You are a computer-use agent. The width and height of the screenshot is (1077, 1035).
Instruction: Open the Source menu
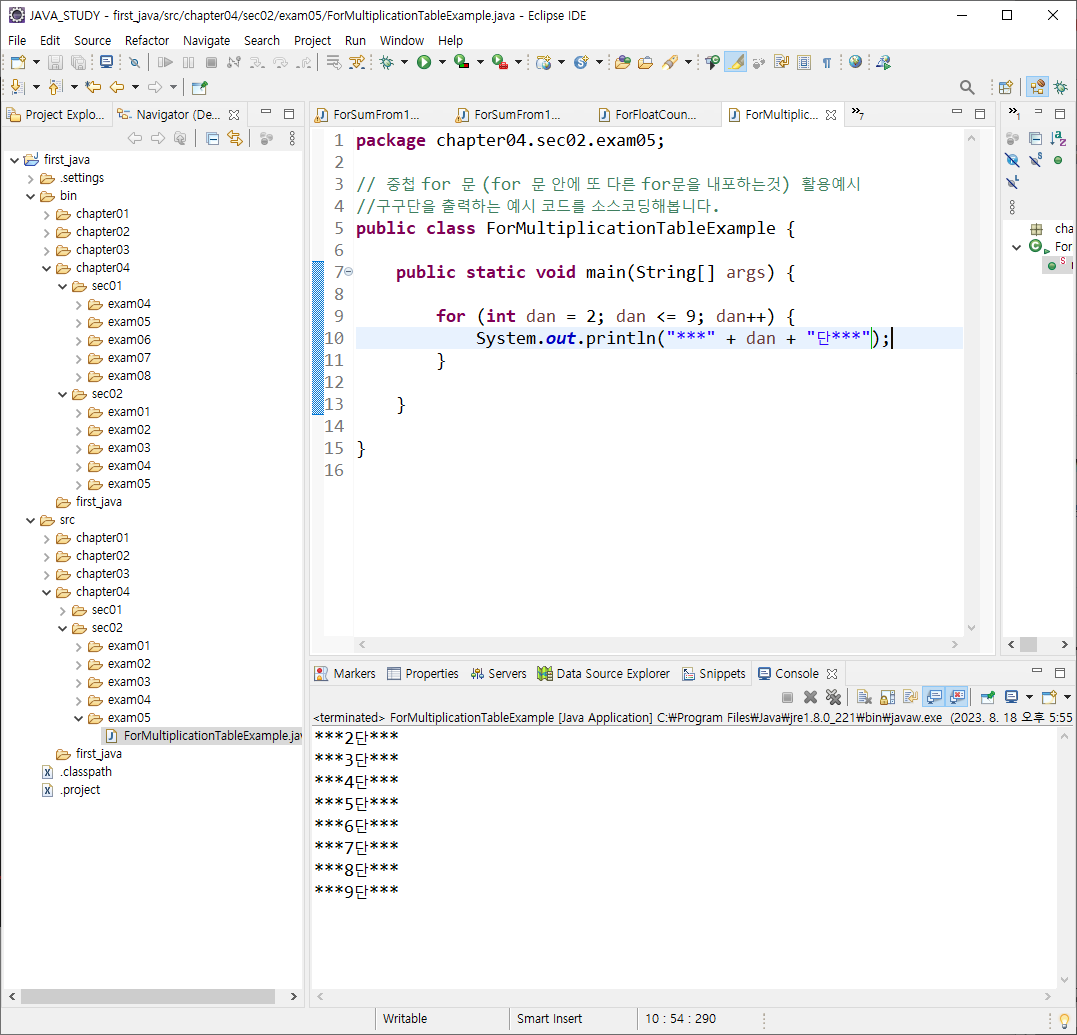(x=92, y=41)
